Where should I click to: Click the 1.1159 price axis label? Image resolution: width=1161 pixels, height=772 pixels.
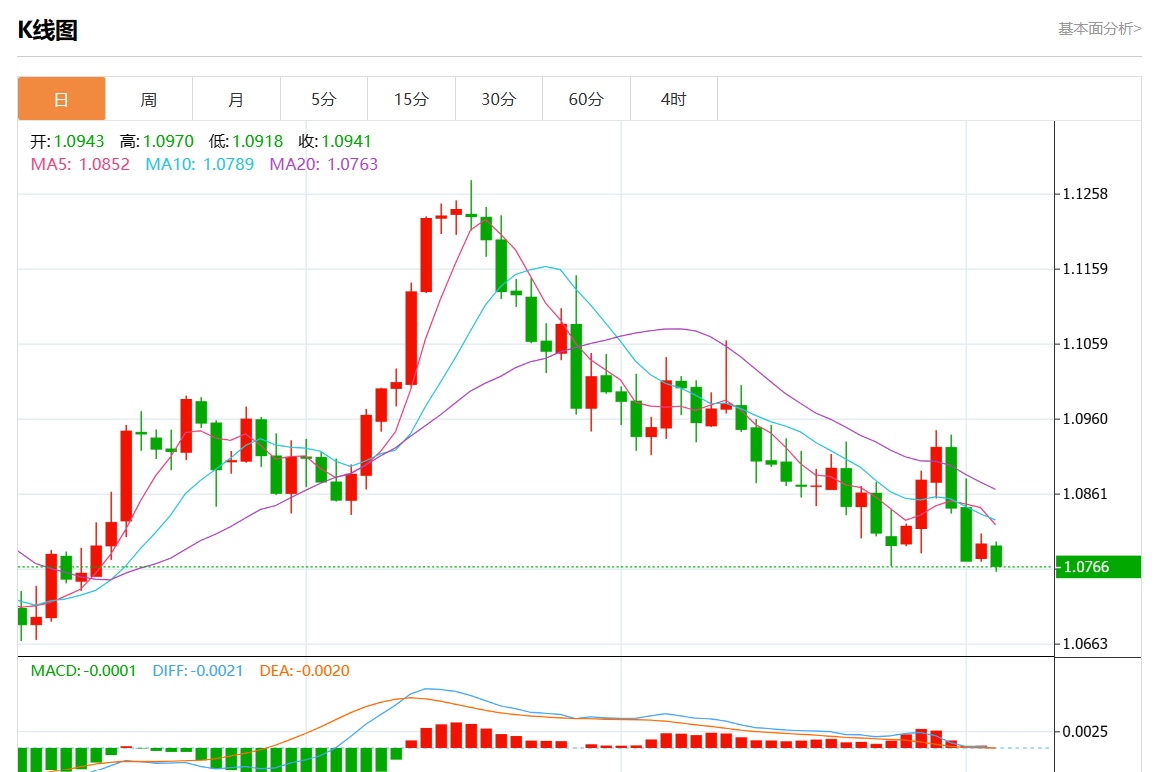click(x=1085, y=269)
